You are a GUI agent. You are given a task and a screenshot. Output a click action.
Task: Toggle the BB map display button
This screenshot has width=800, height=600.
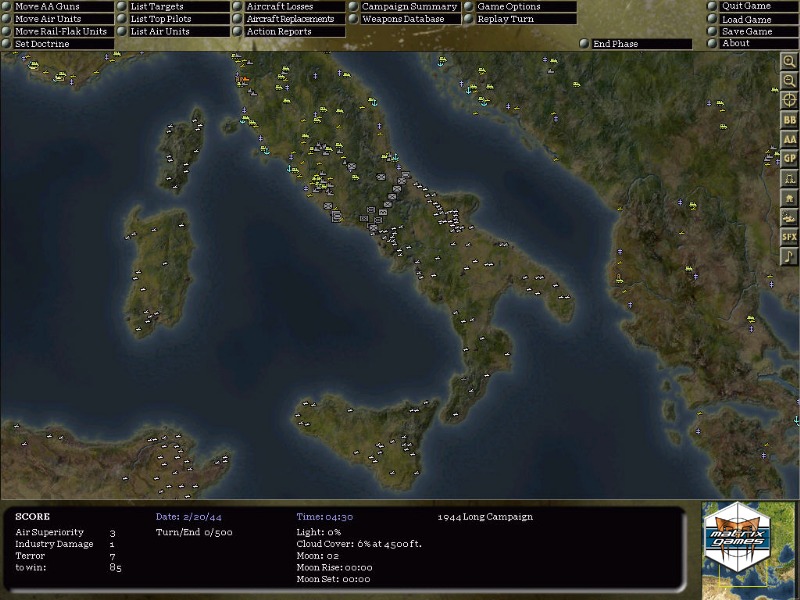click(789, 120)
